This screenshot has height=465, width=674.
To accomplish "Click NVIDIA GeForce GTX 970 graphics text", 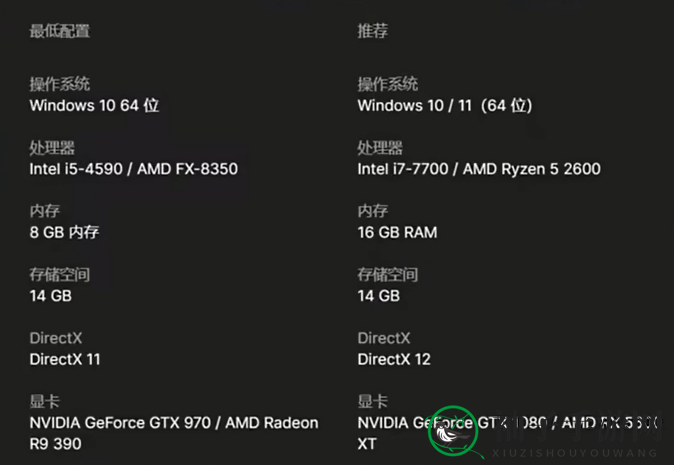I will point(120,422).
